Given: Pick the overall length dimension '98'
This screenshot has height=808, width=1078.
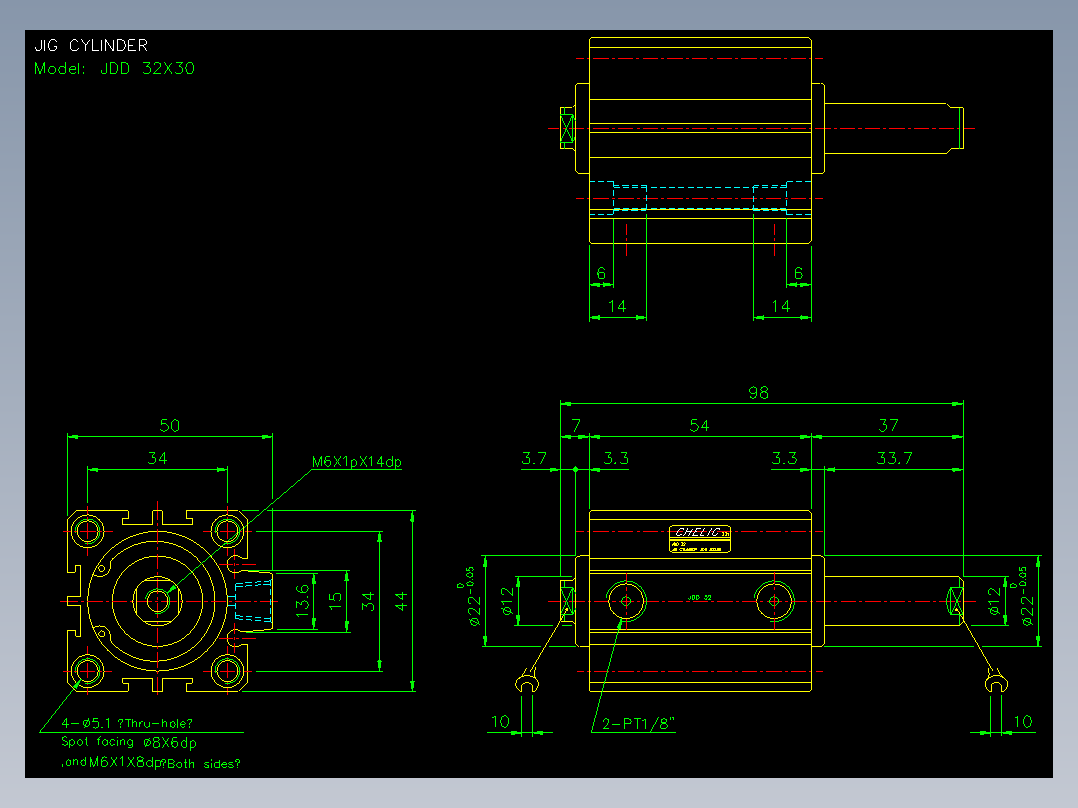Looking at the screenshot, I should [758, 393].
